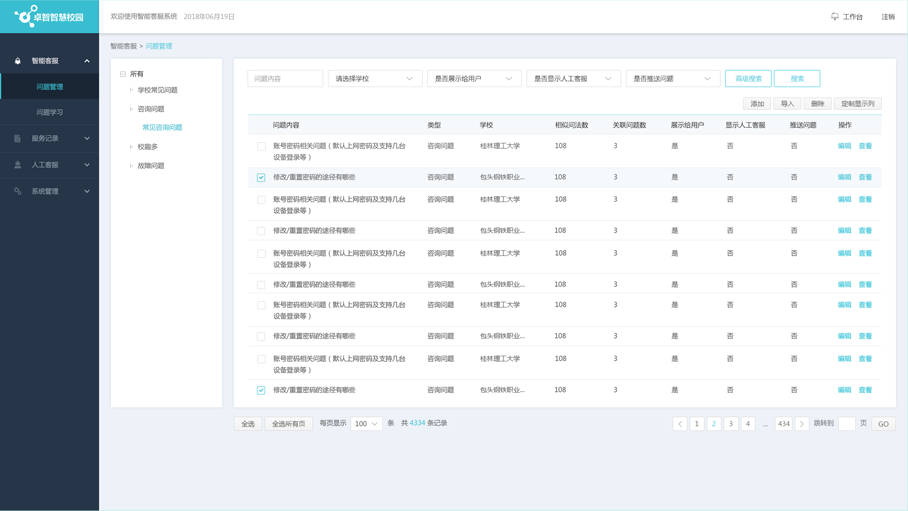908x511 pixels.
Task: Expand the 学校常见问题 tree node
Action: click(131, 90)
